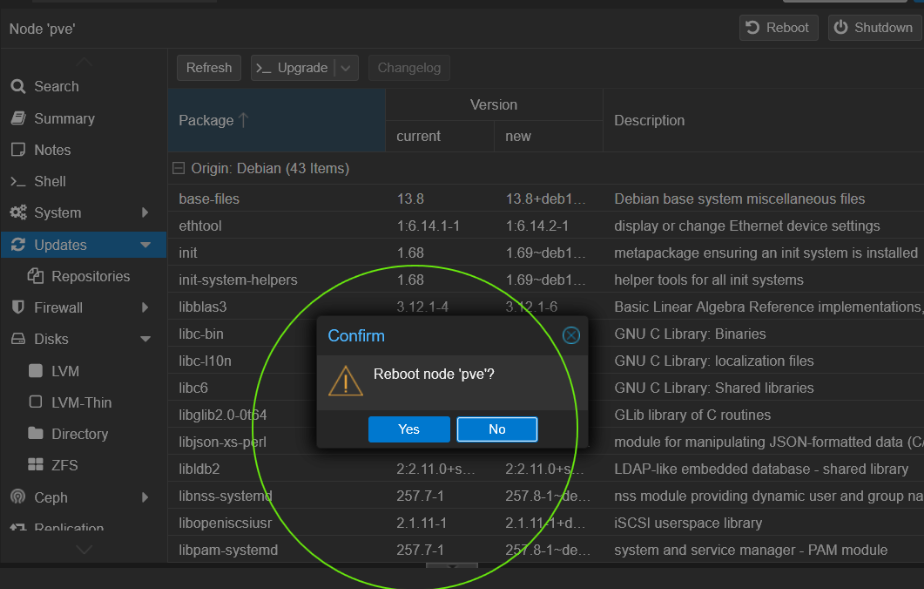Viewport: 924px width, 589px height.
Task: Click the Updates refresh-arrows icon
Action: [x=18, y=244]
